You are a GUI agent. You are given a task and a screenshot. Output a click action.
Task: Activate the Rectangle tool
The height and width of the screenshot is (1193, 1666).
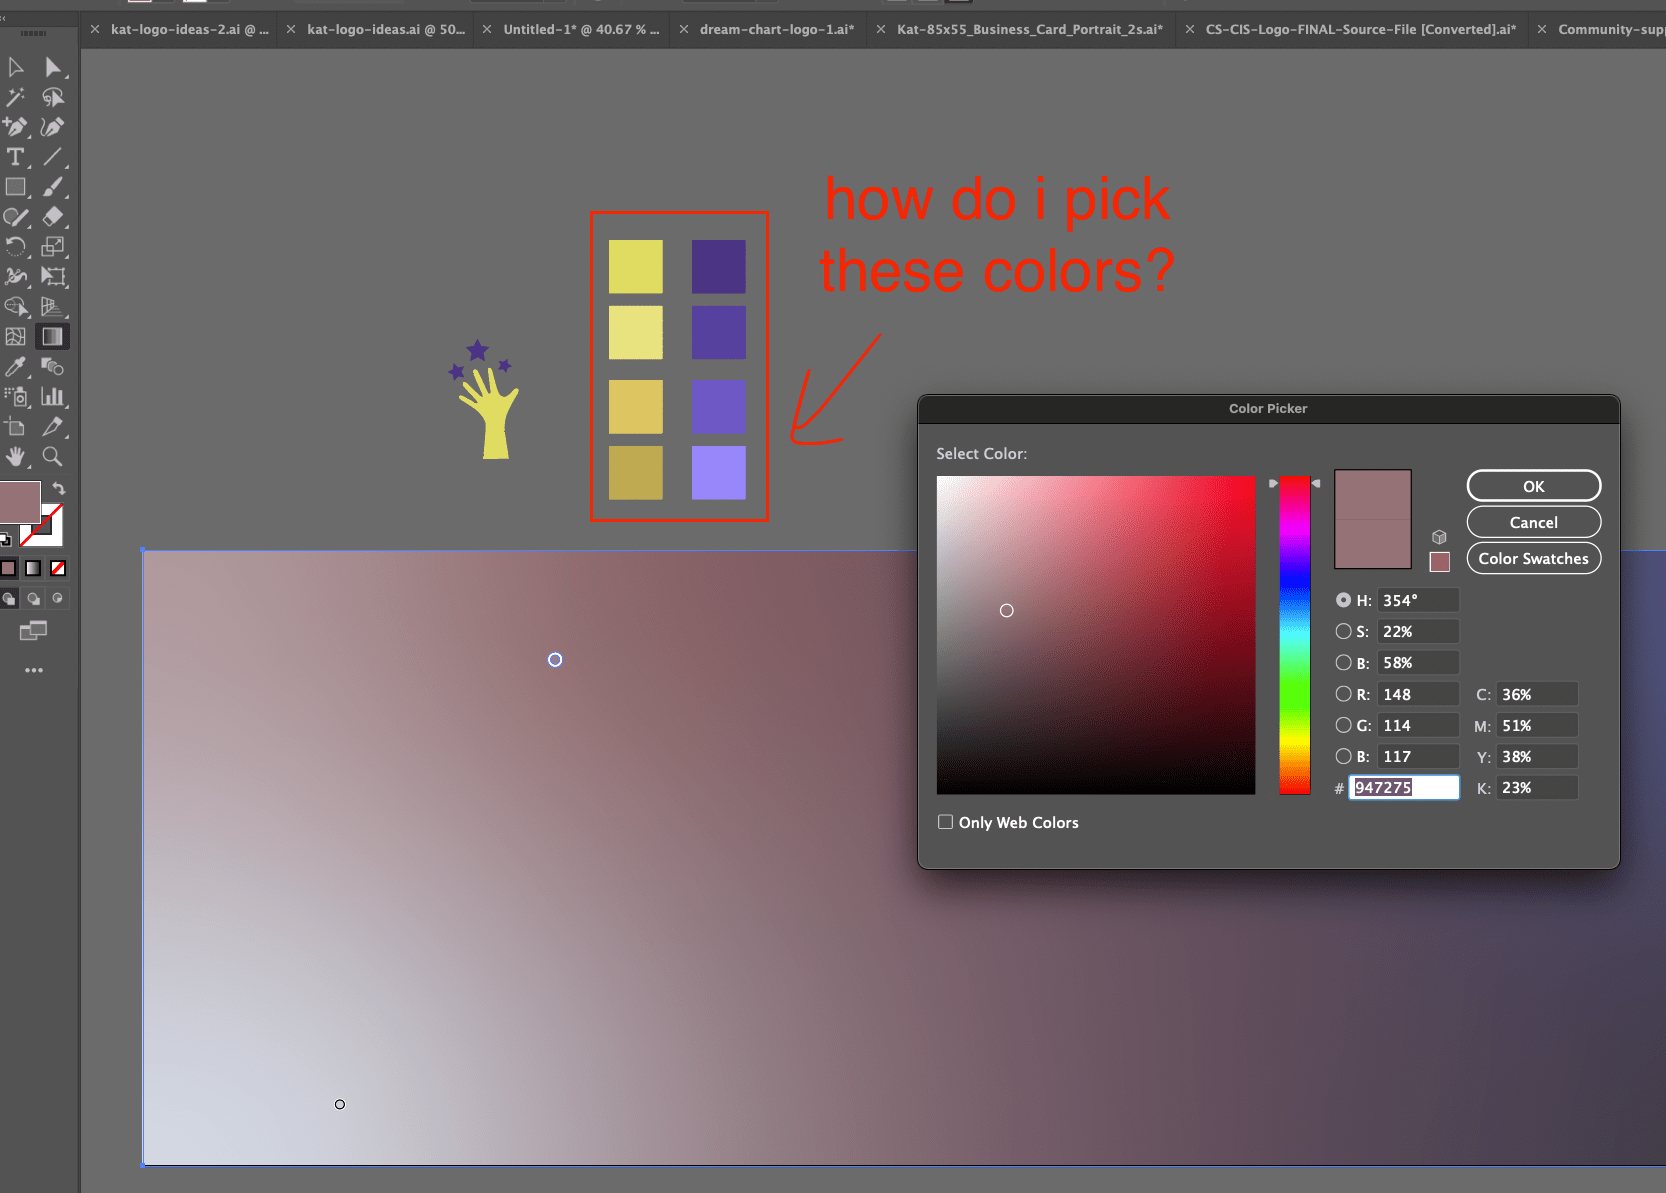pos(16,187)
